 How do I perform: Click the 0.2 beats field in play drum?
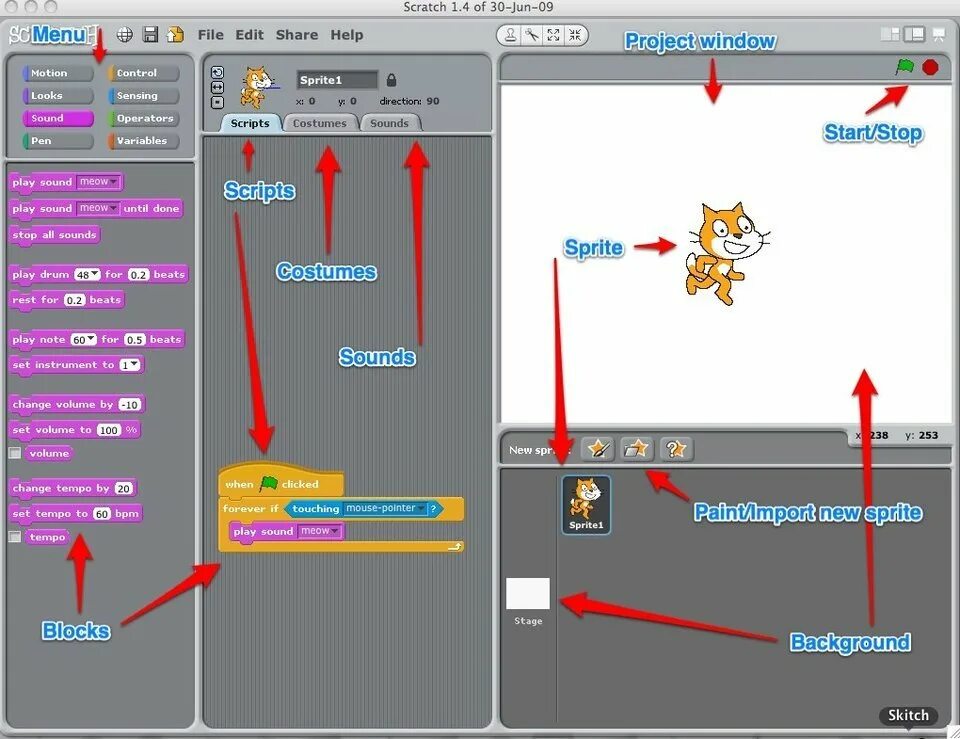point(138,275)
